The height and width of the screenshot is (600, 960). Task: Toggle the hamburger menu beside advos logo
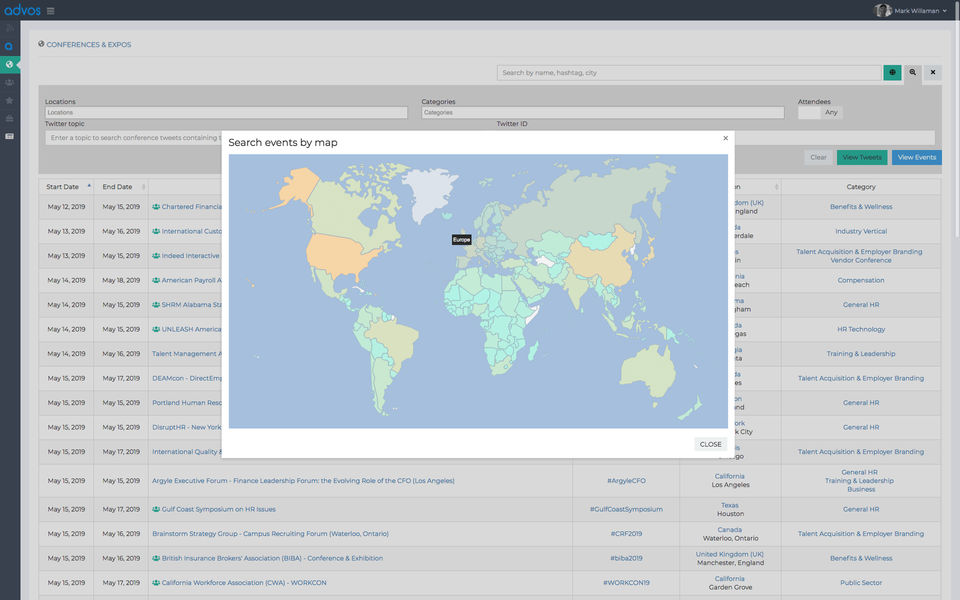[x=51, y=11]
